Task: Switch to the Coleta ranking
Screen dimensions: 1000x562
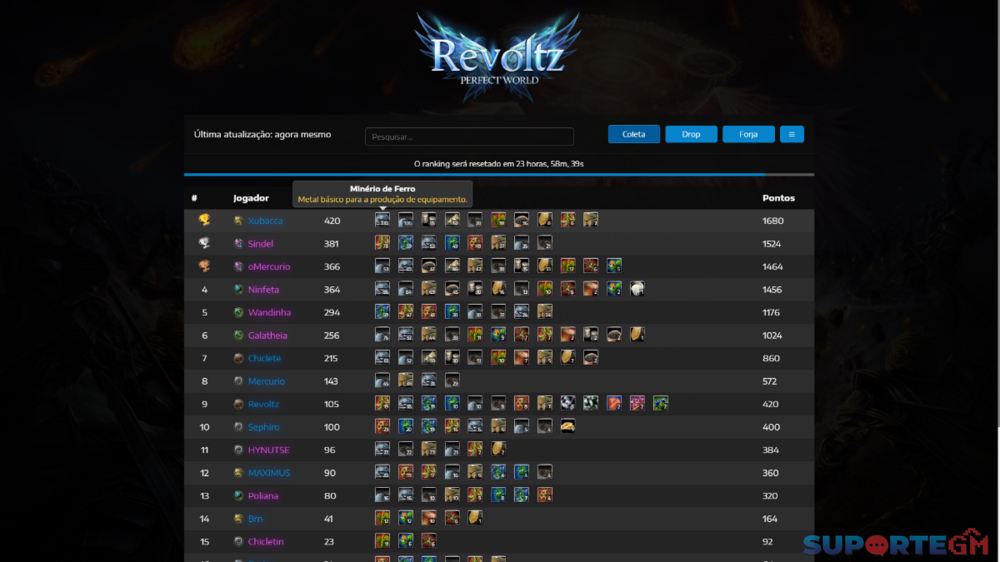Action: coord(633,134)
